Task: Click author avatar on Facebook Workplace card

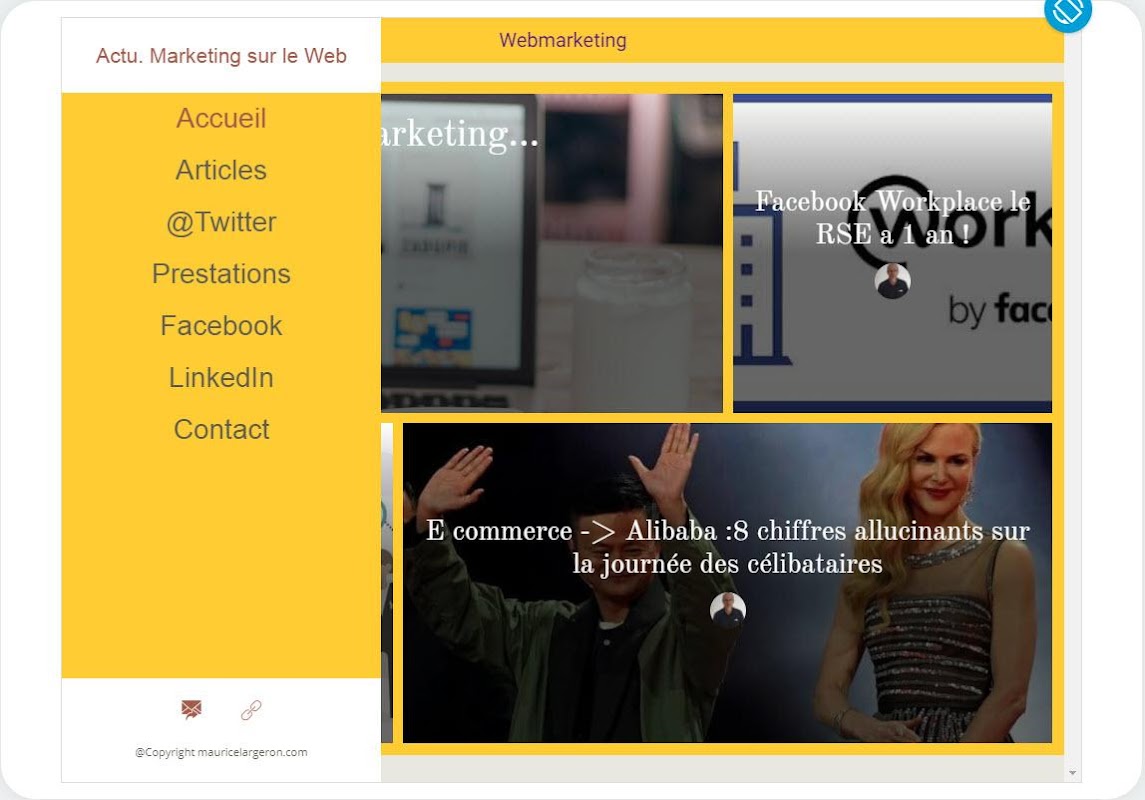Action: 892,281
